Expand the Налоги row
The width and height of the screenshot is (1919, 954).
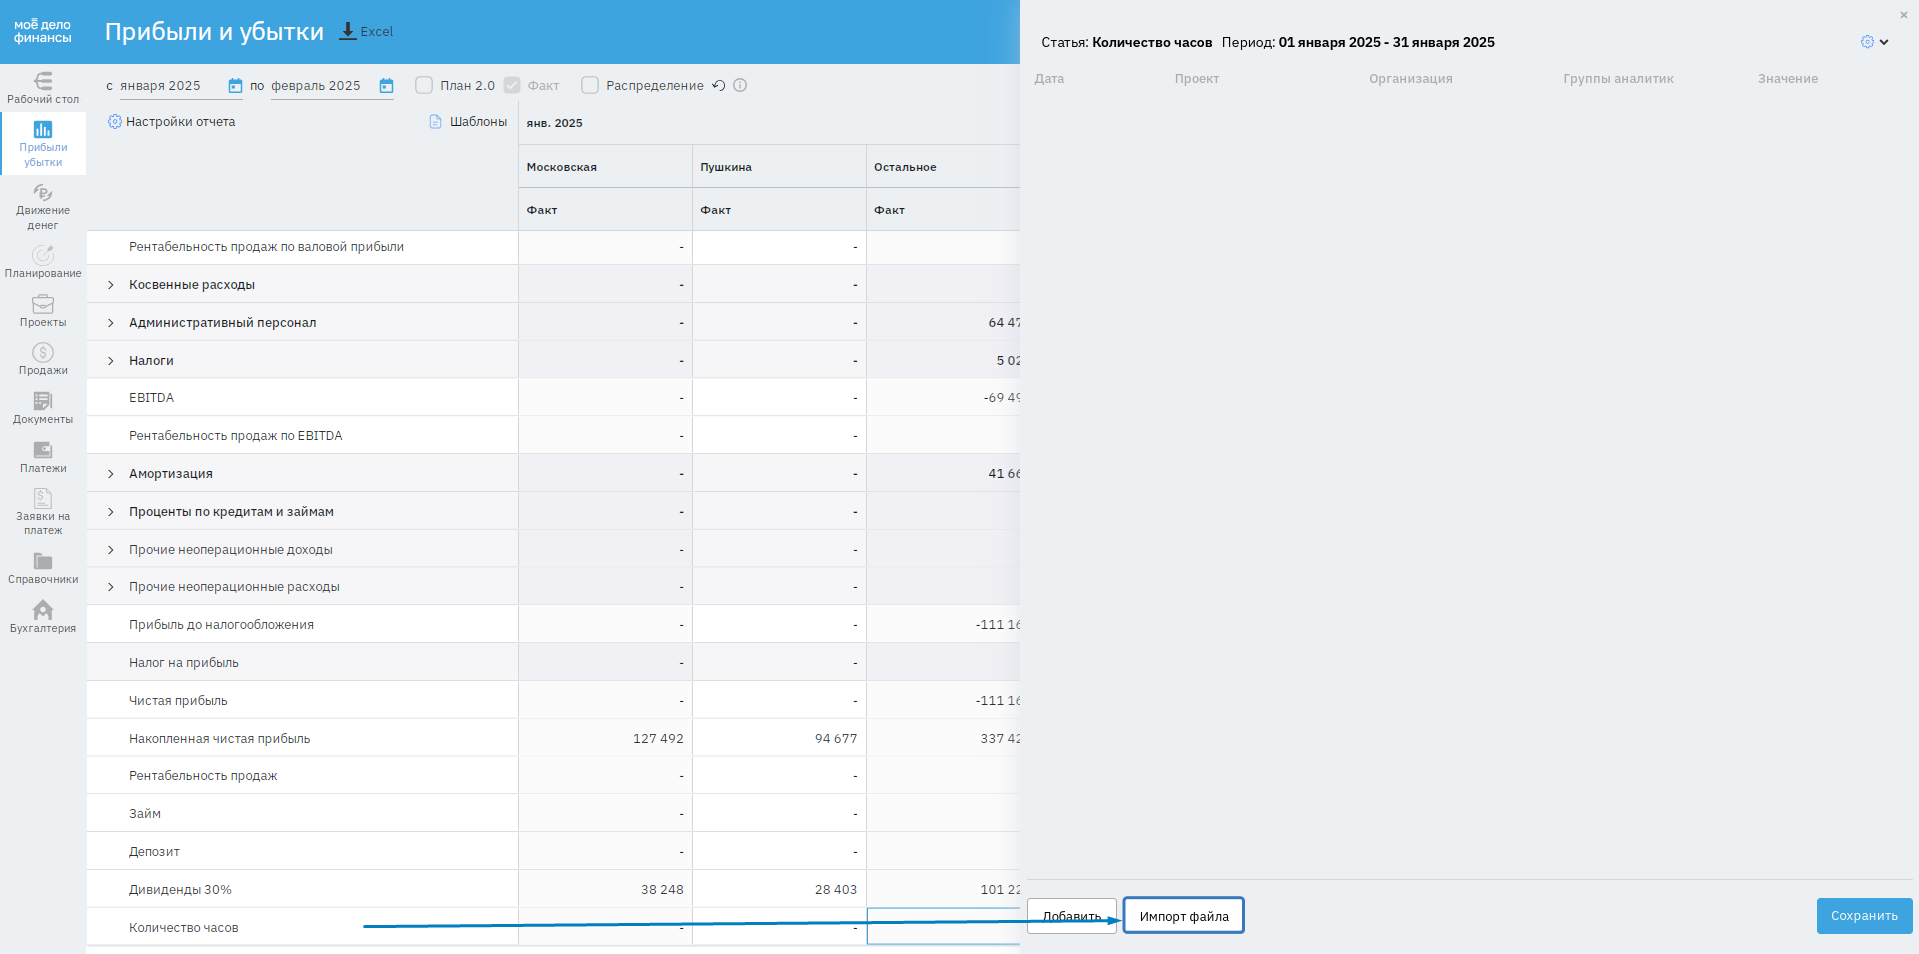[111, 361]
